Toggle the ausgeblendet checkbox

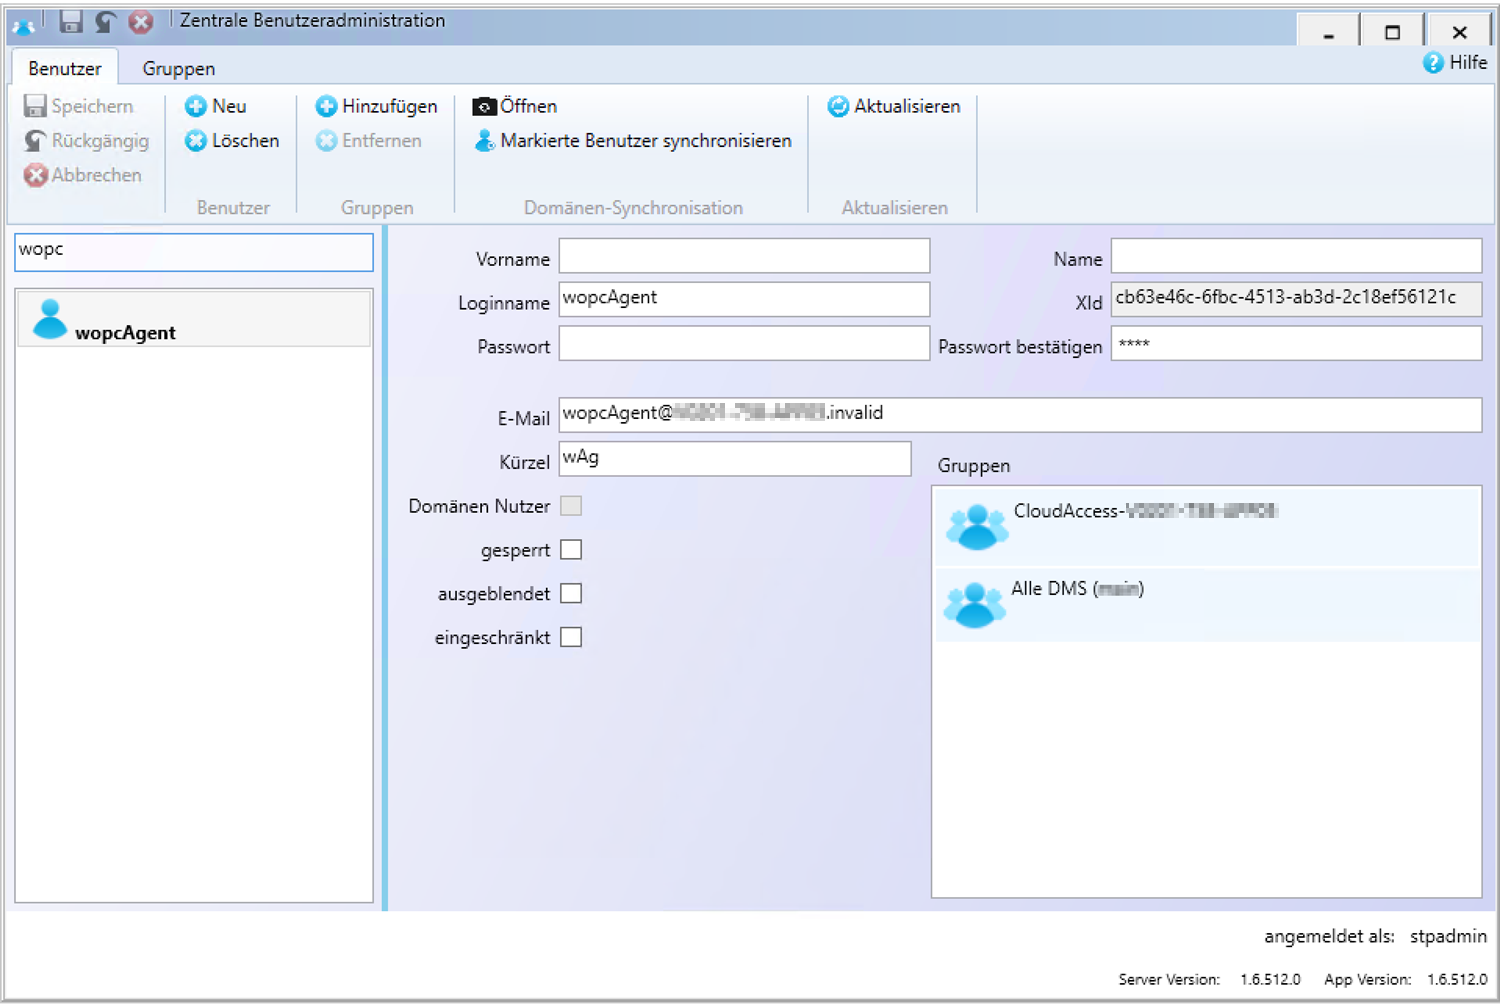(571, 594)
